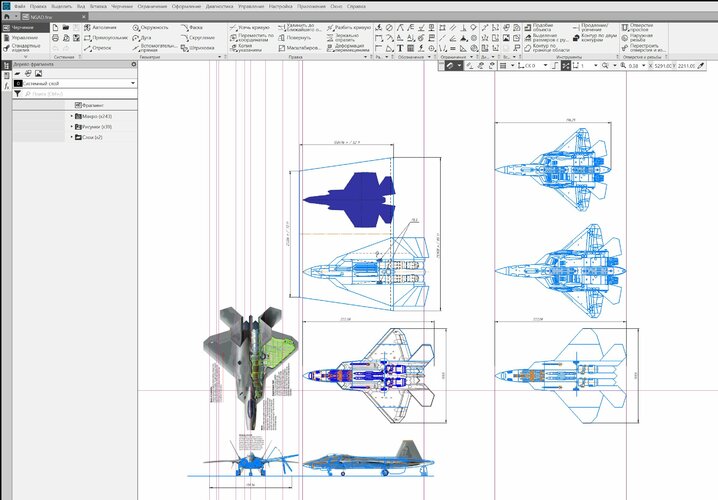The height and width of the screenshot is (500, 718).
Task: Click the Подобие объекта tool
Action: 539,27
